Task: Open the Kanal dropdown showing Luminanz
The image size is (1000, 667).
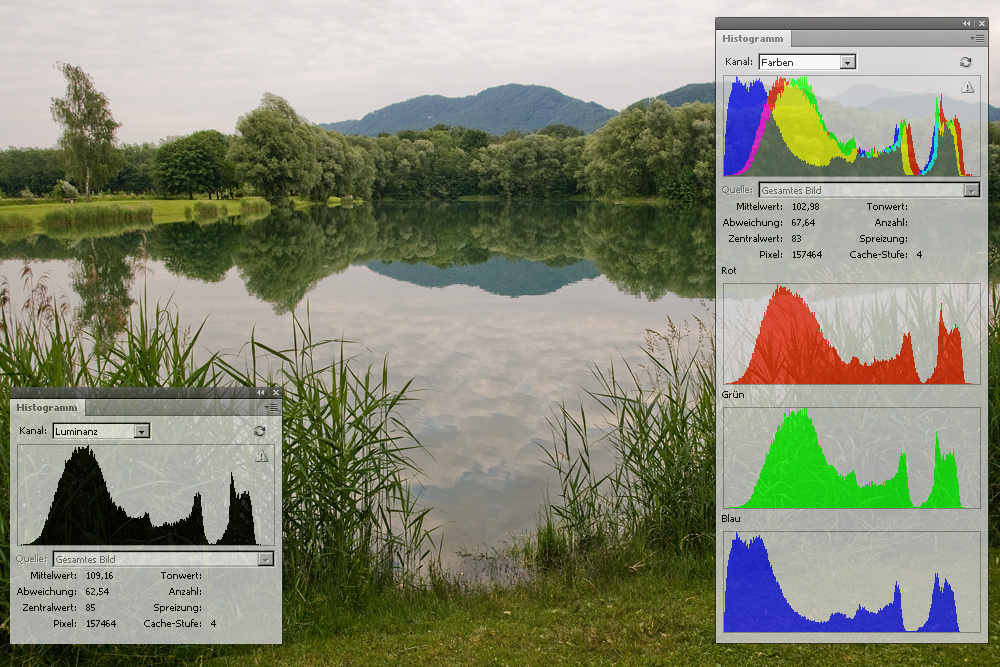Action: [x=101, y=431]
